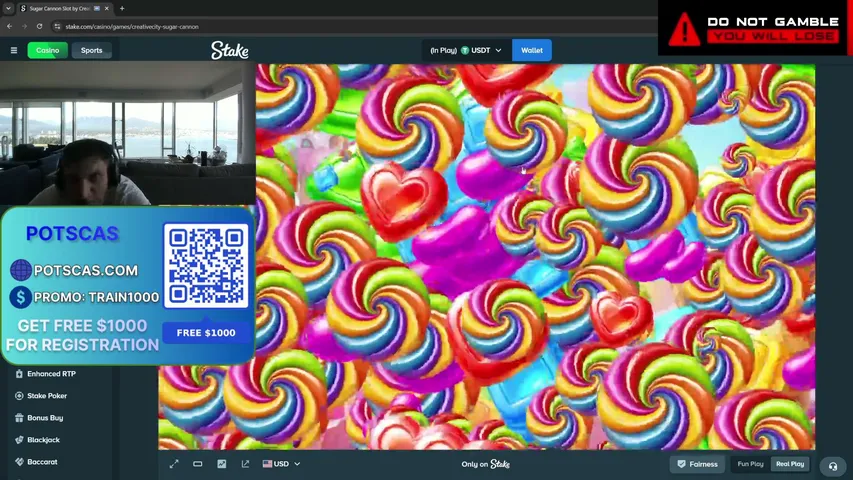This screenshot has width=853, height=480.
Task: Open the Fairness dialog
Action: click(x=697, y=464)
